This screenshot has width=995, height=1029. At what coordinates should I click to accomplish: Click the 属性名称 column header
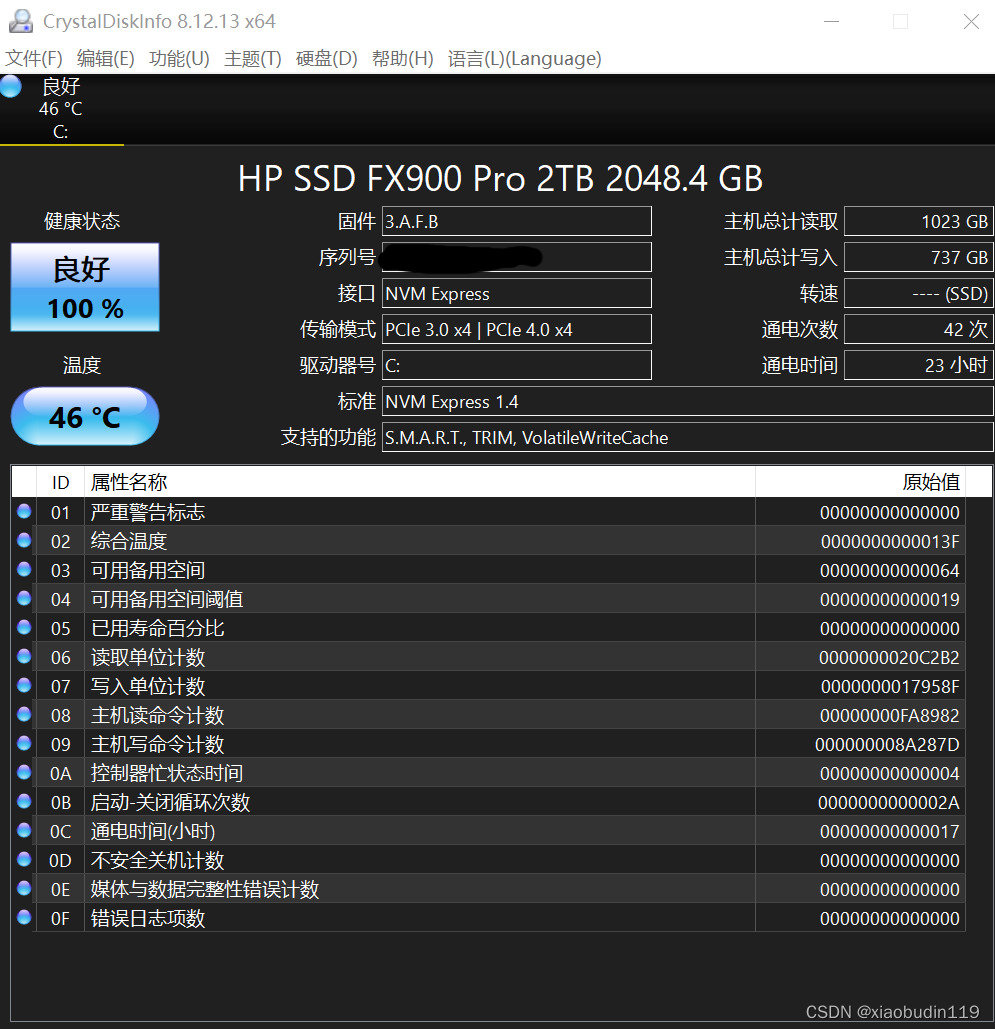click(419, 482)
